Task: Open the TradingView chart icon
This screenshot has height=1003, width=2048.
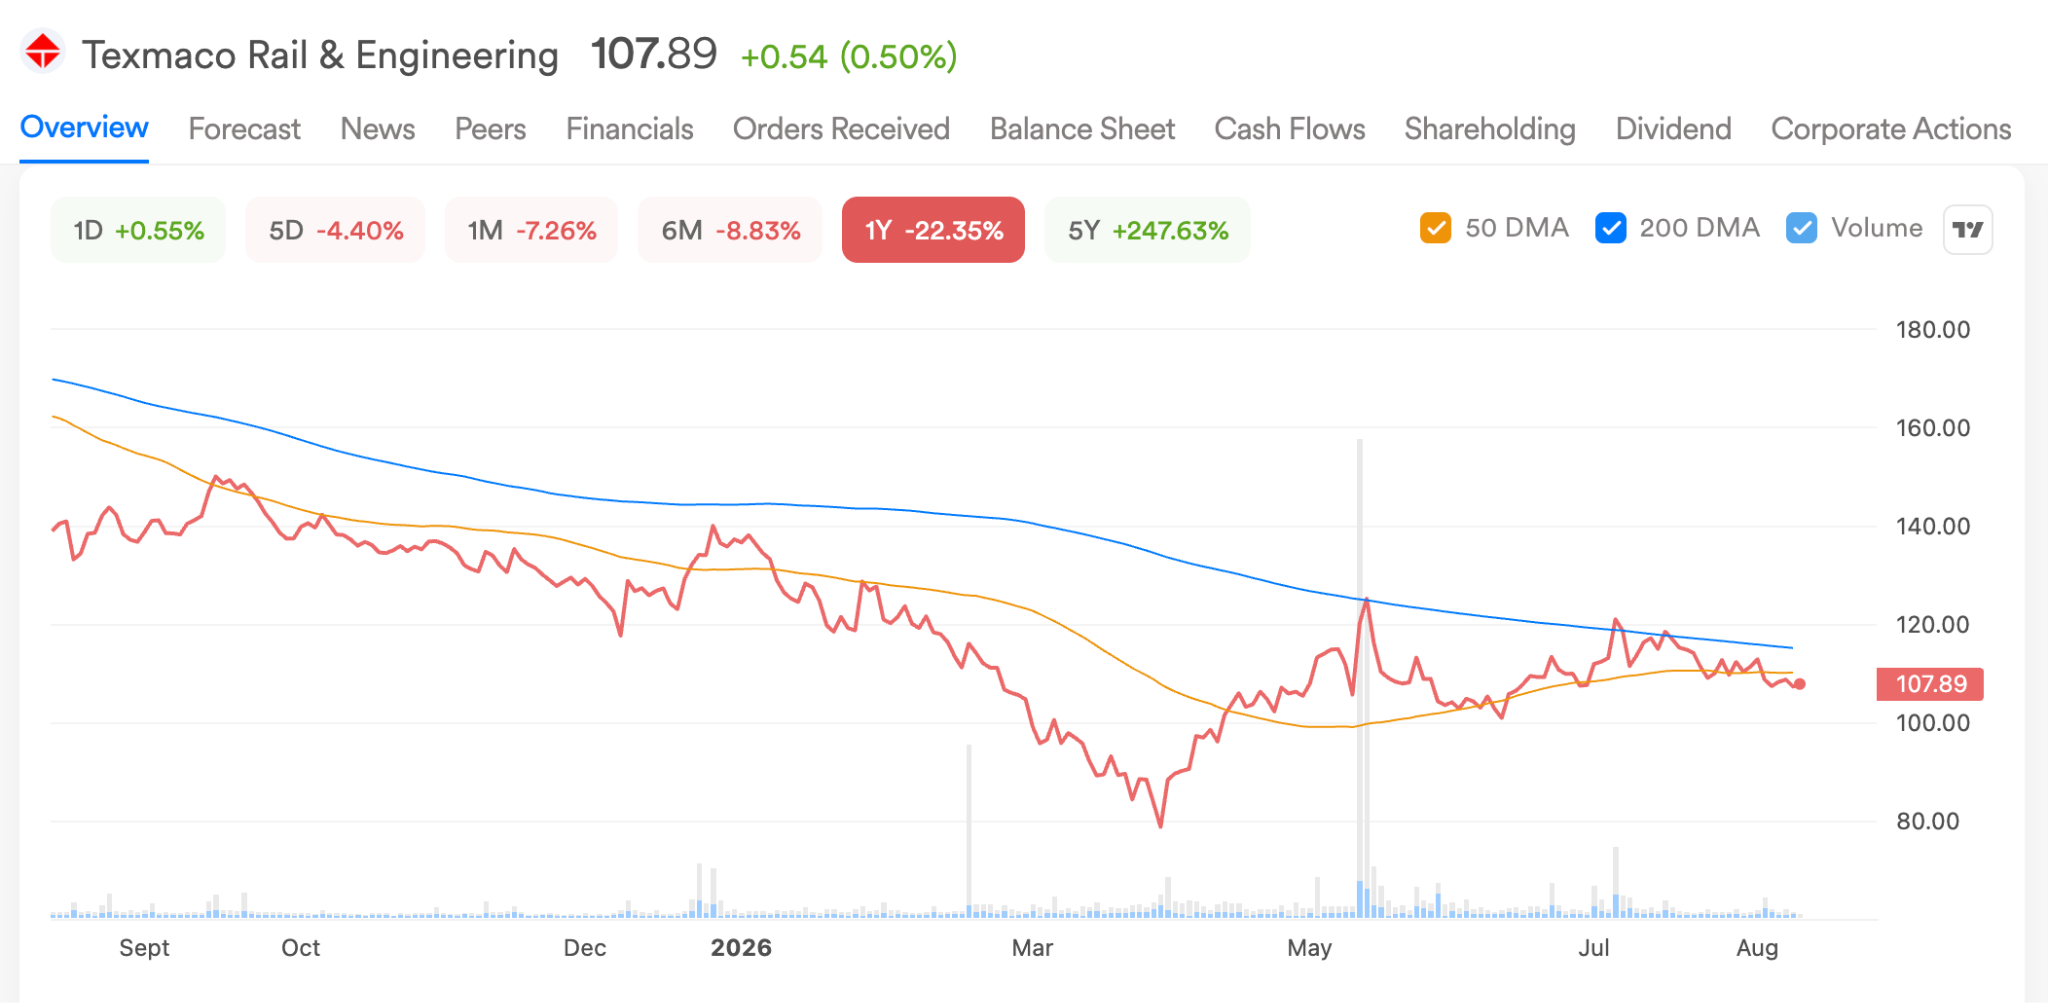Action: pos(1967,230)
